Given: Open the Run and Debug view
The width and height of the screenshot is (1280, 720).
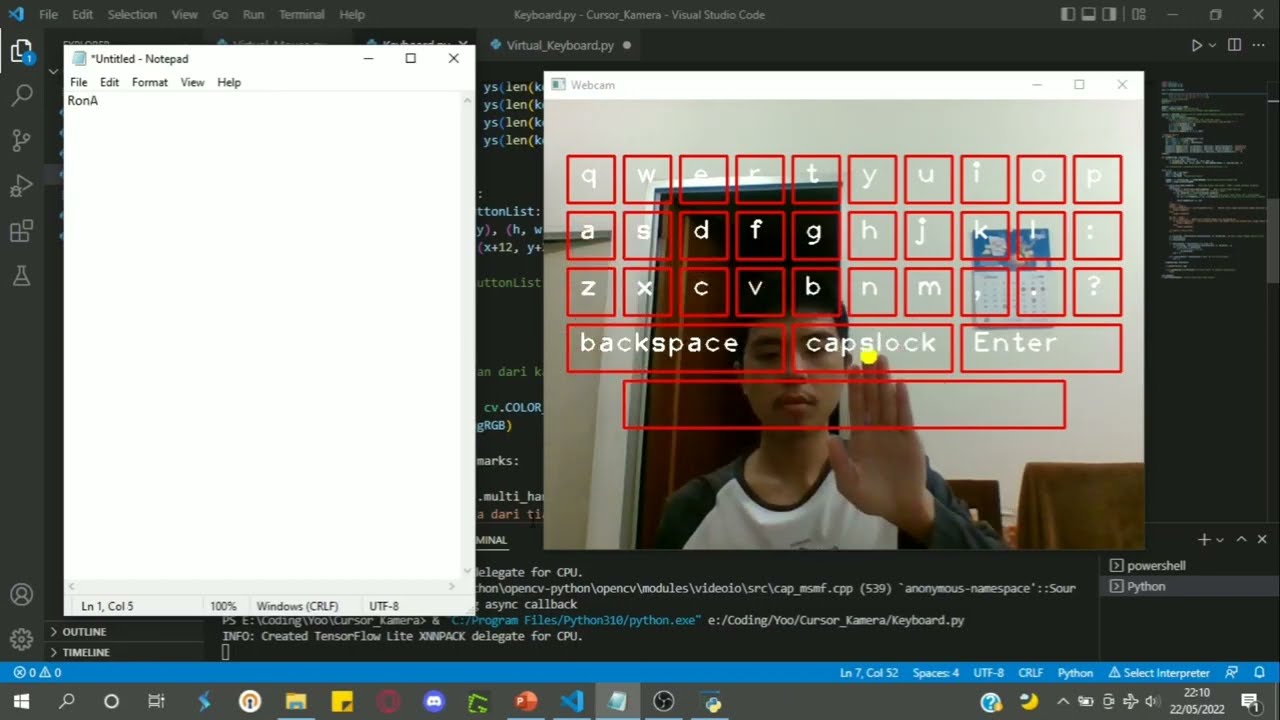Looking at the screenshot, I should [21, 186].
